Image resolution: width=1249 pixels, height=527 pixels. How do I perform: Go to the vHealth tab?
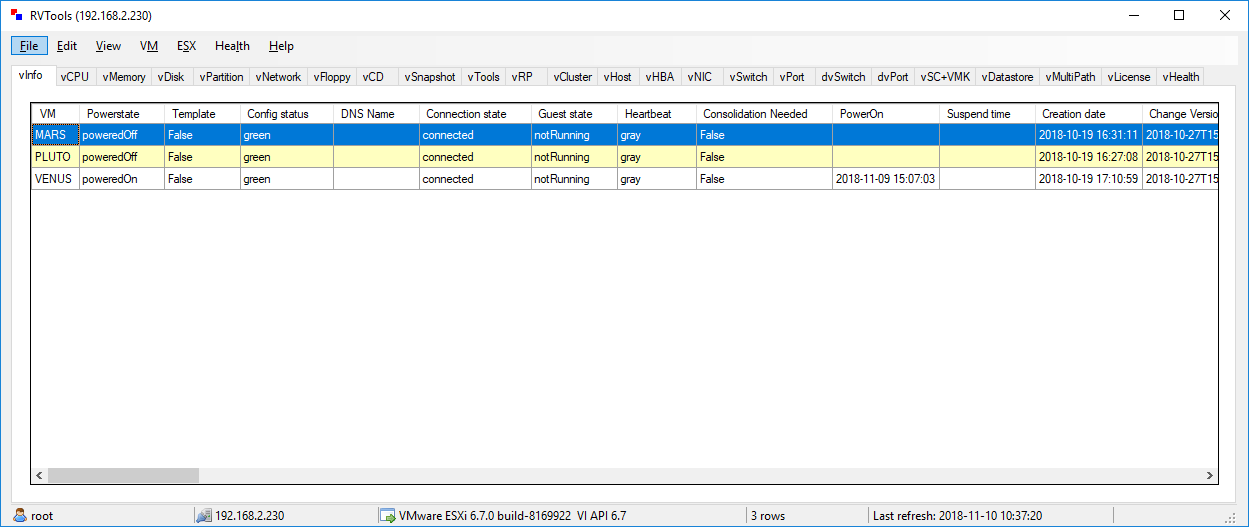pos(1180,77)
